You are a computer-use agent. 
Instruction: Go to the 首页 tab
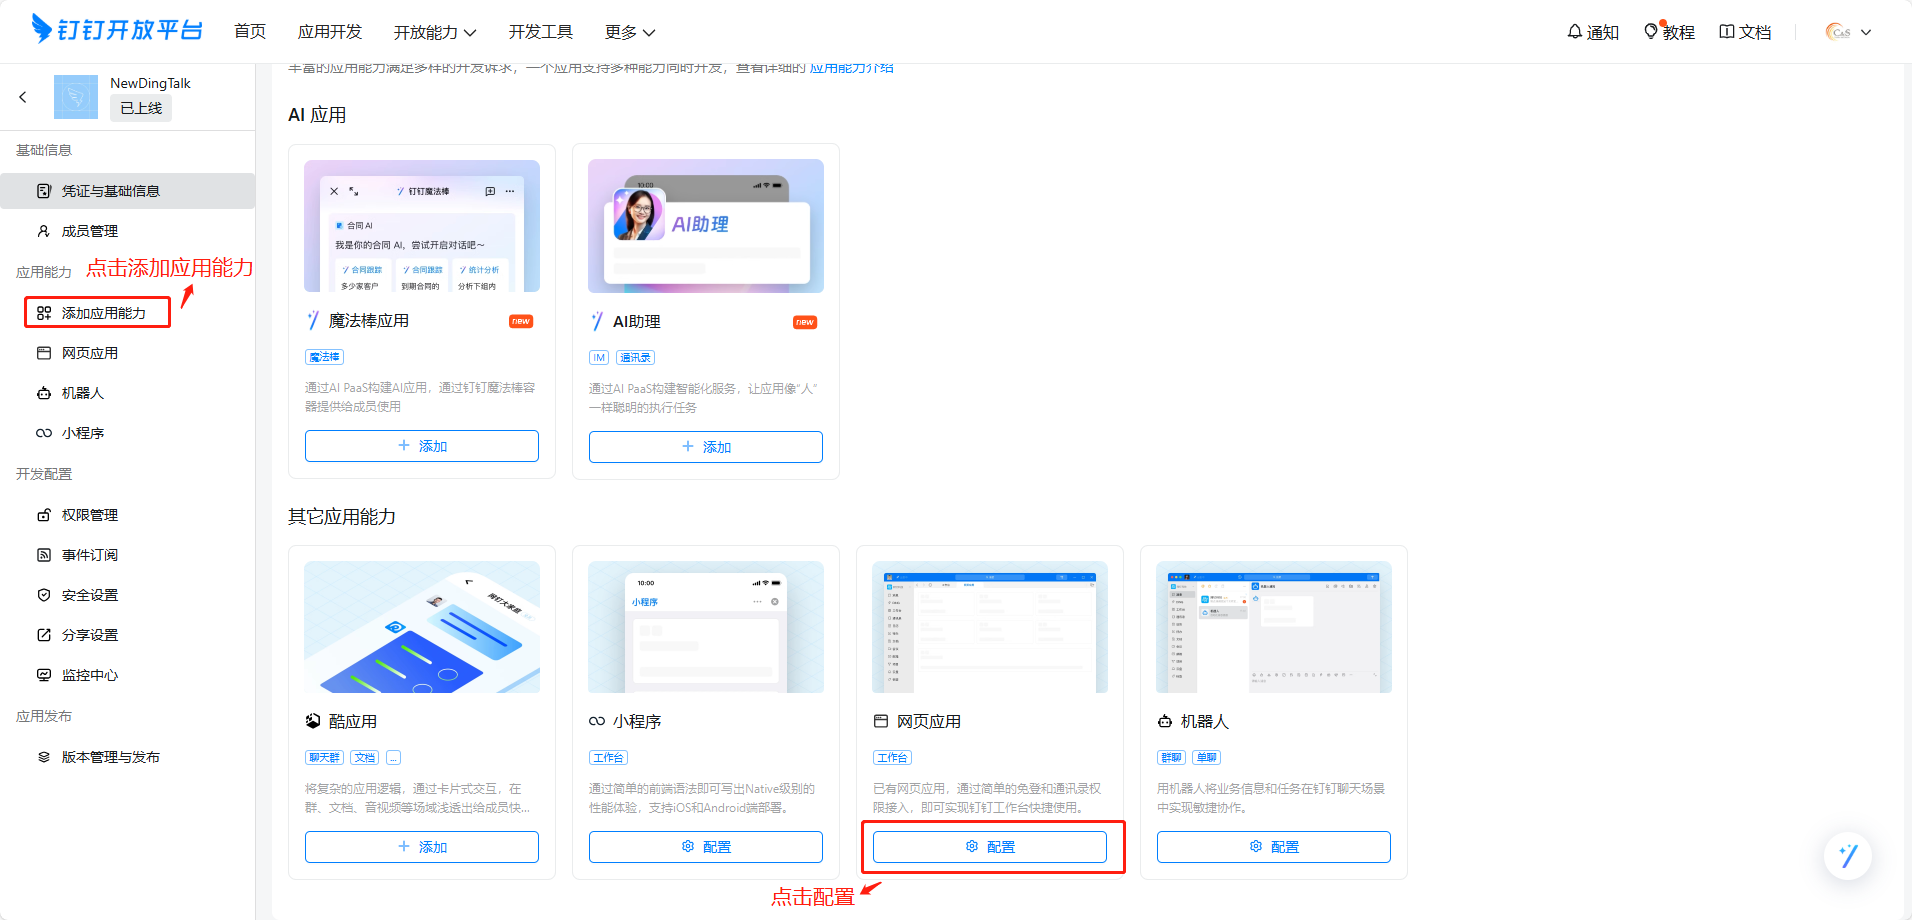click(250, 32)
